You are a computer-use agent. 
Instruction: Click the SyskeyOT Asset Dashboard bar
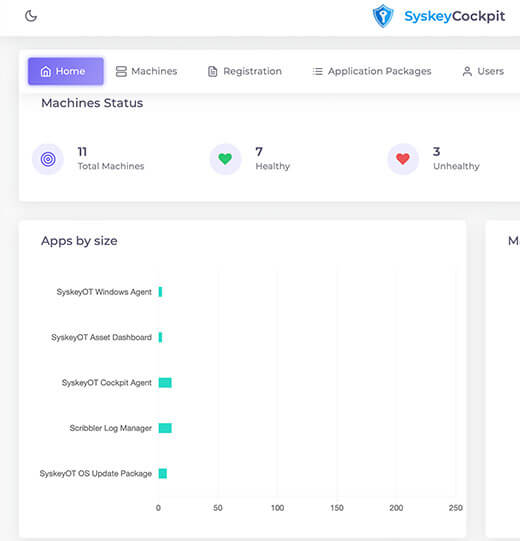pos(160,337)
